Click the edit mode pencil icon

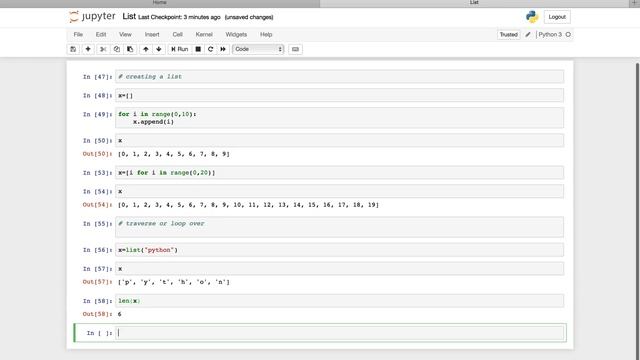[x=528, y=35]
